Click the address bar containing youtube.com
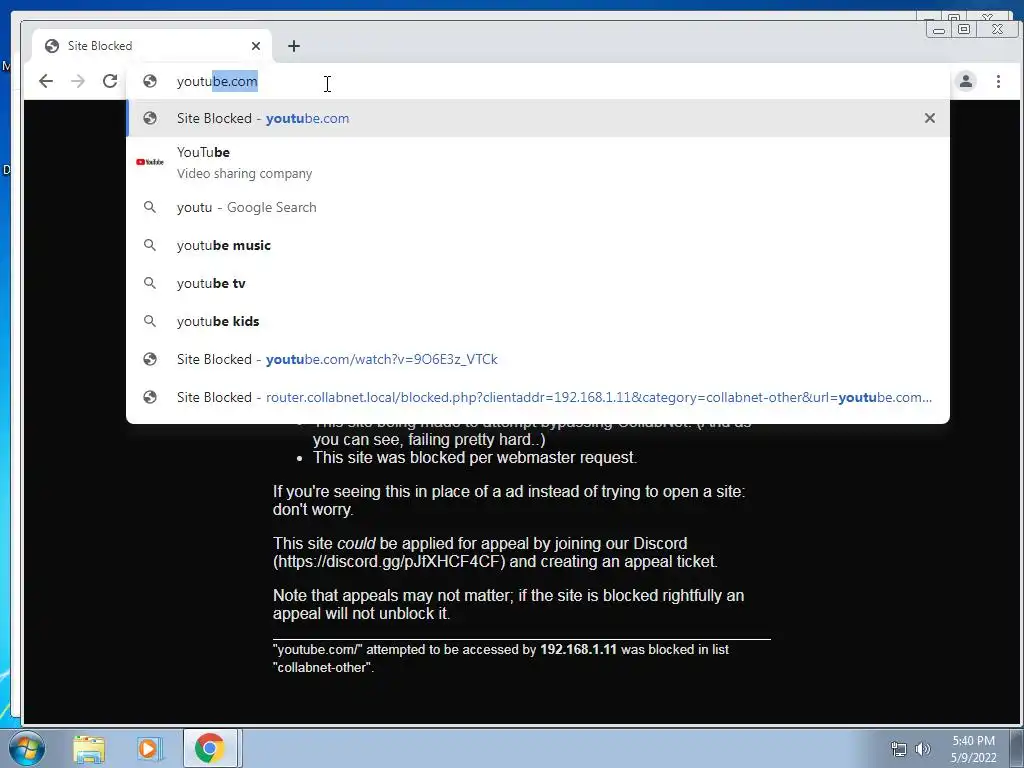This screenshot has width=1024, height=768. [536, 81]
